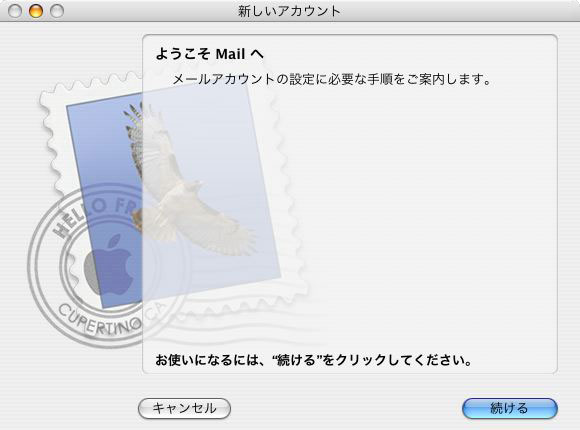Minimize the window using the yellow button
Viewport: 580px width, 430px height.
(36, 11)
